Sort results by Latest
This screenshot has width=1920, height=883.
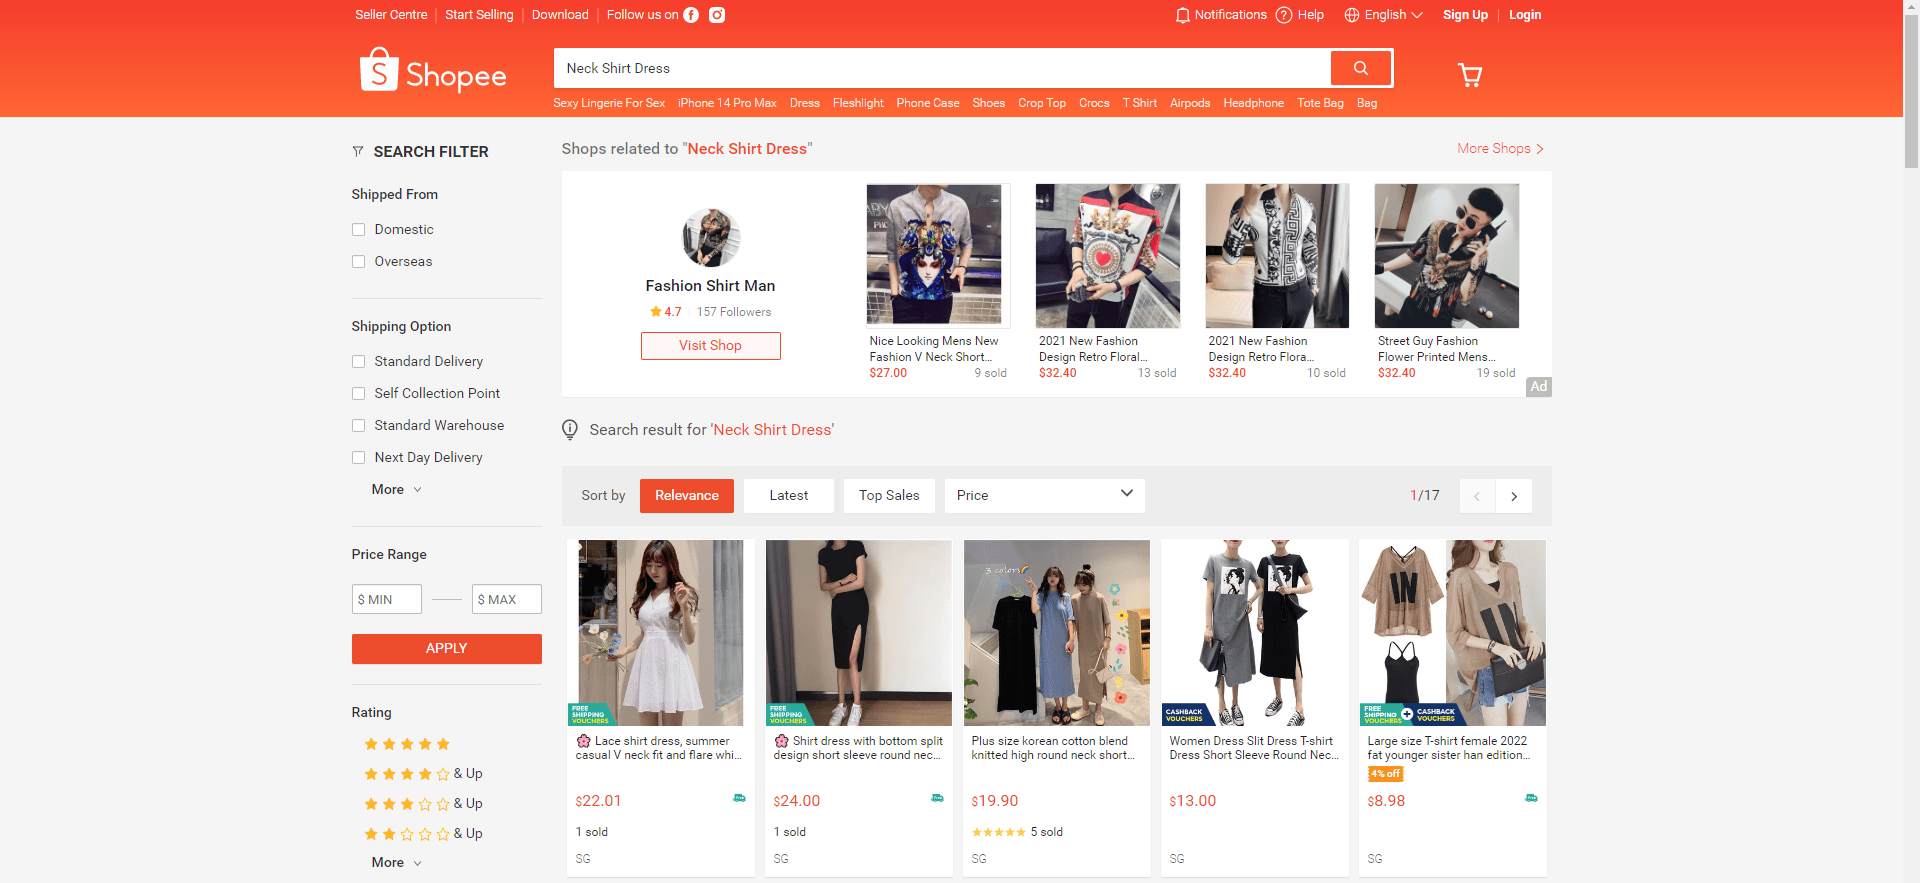(789, 496)
